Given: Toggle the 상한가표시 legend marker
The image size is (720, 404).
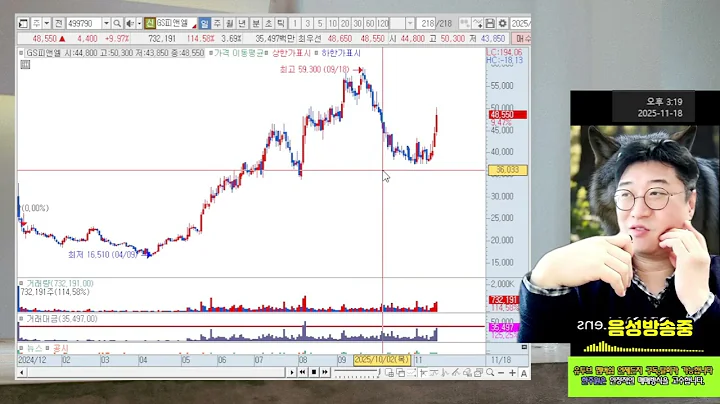Looking at the screenshot, I should [266, 53].
